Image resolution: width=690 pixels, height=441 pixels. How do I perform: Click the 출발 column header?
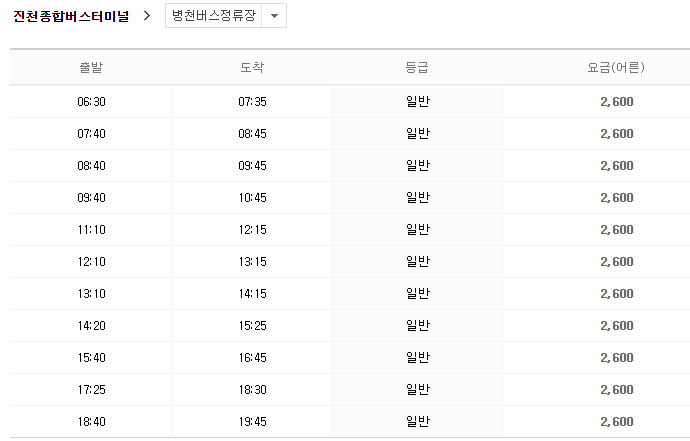(91, 68)
